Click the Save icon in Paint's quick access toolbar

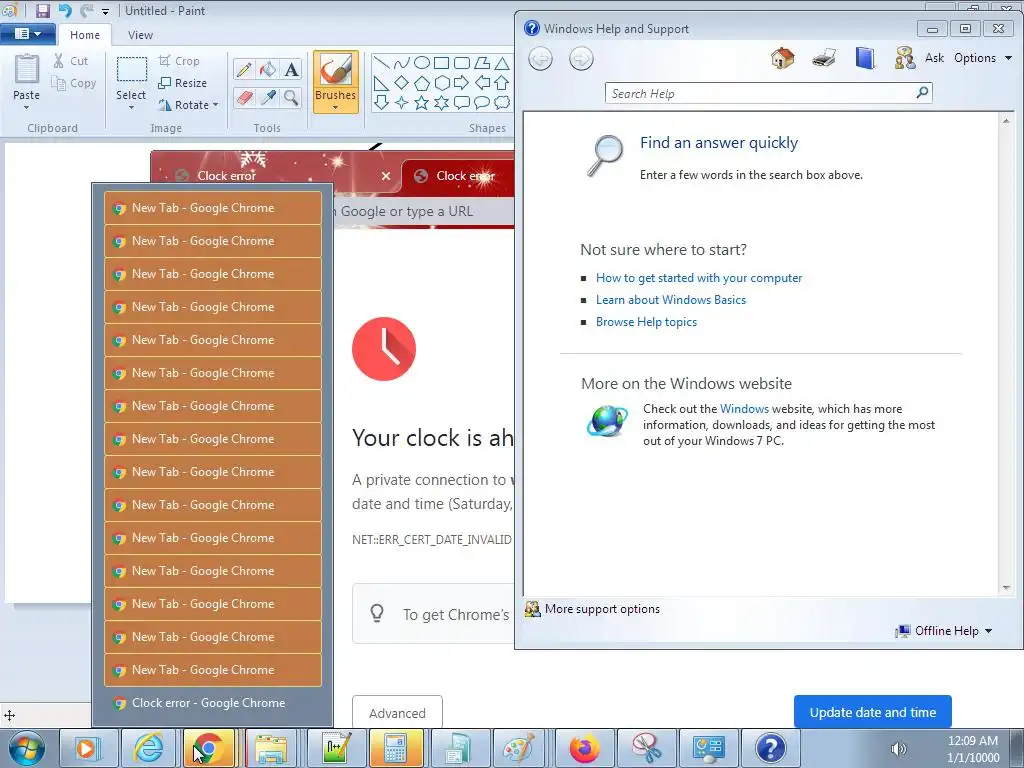tap(43, 10)
